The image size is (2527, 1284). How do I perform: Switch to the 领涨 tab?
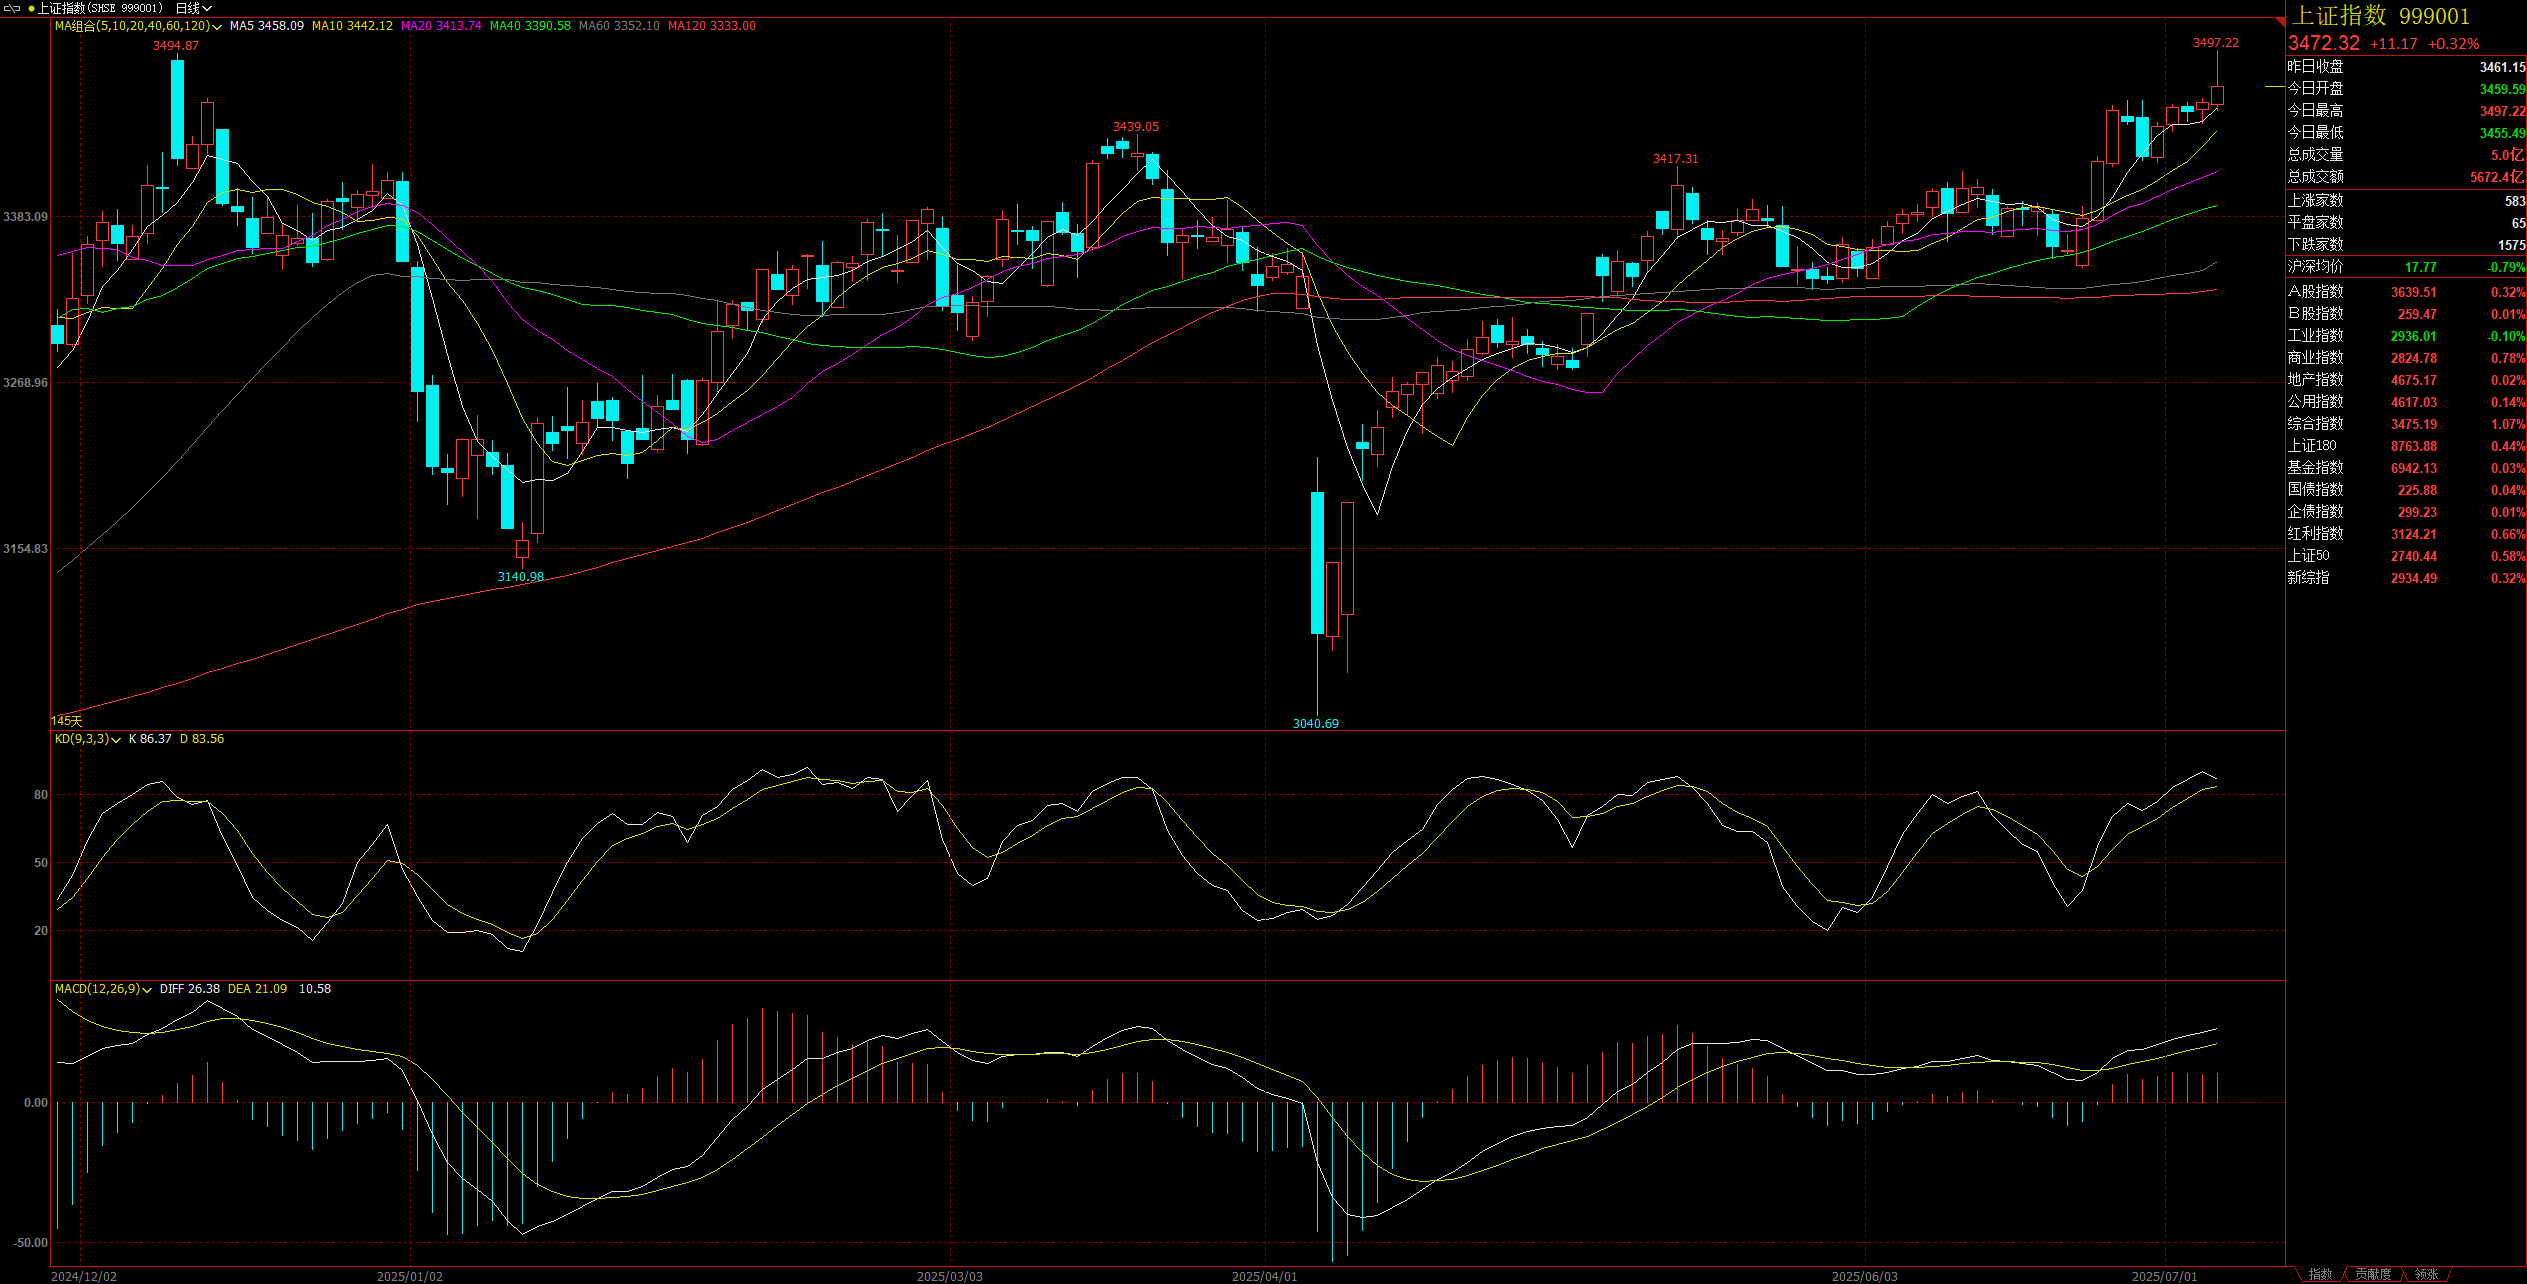2426,1275
